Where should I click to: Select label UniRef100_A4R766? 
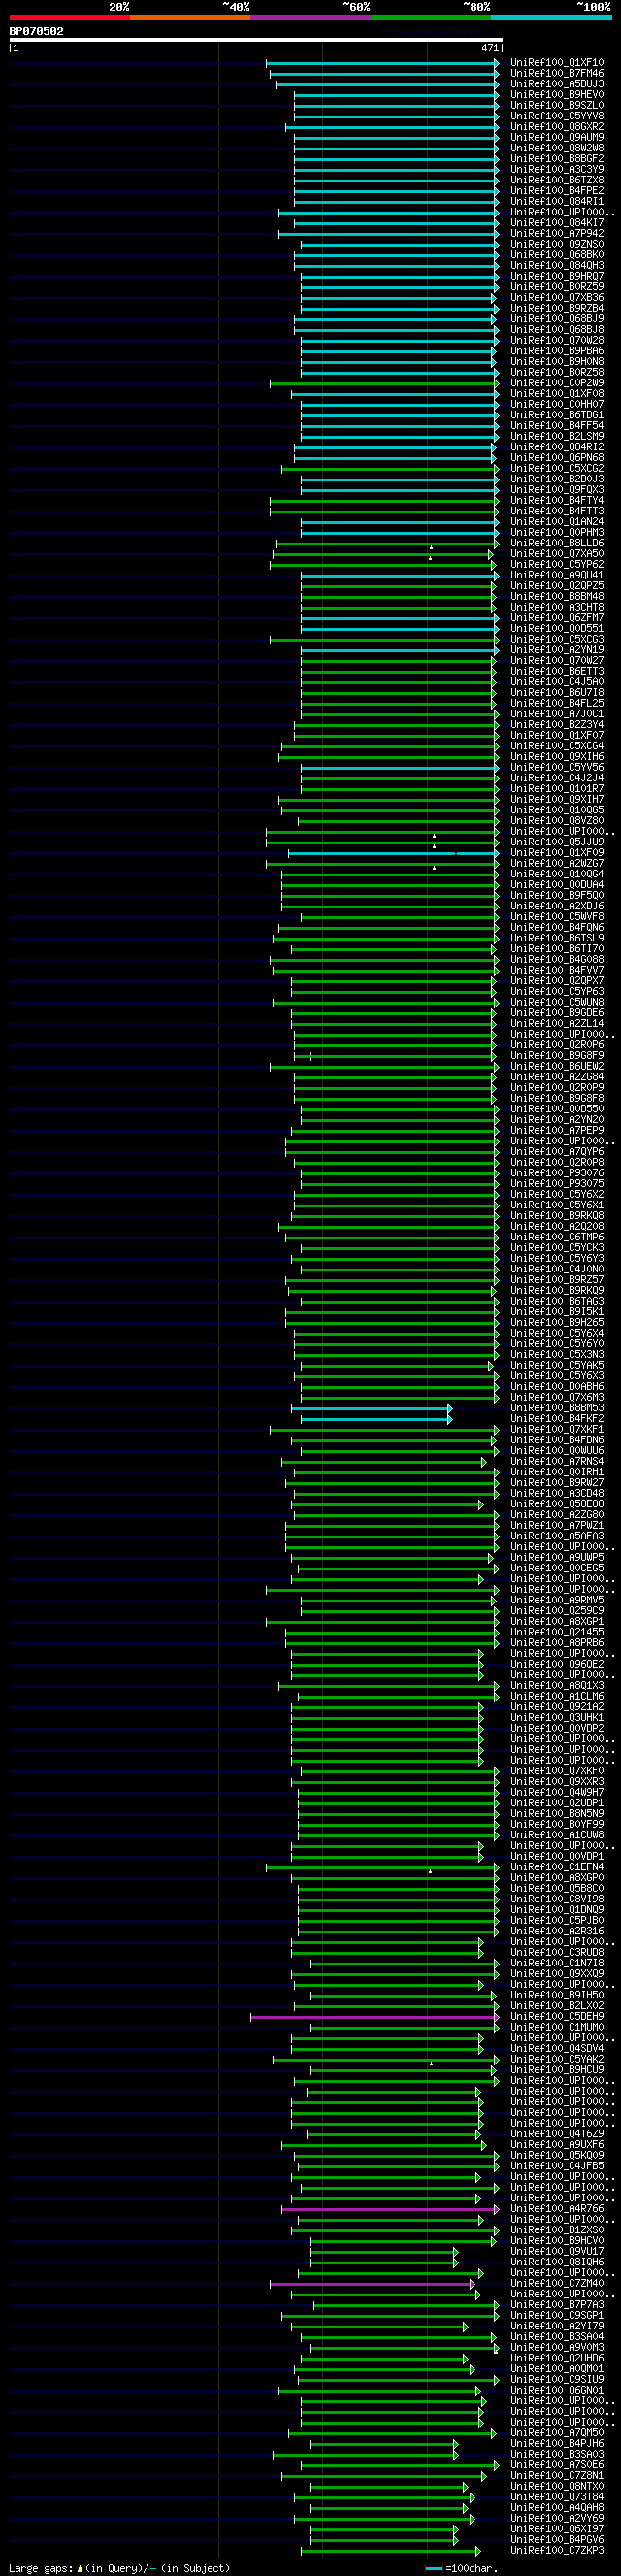[x=557, y=2209]
